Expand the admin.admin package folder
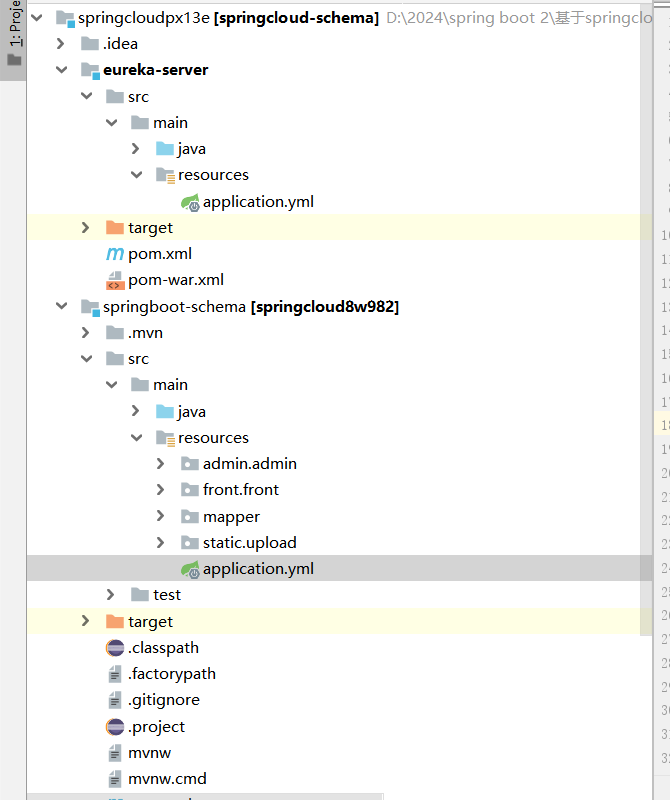The width and height of the screenshot is (670, 800). (x=161, y=464)
